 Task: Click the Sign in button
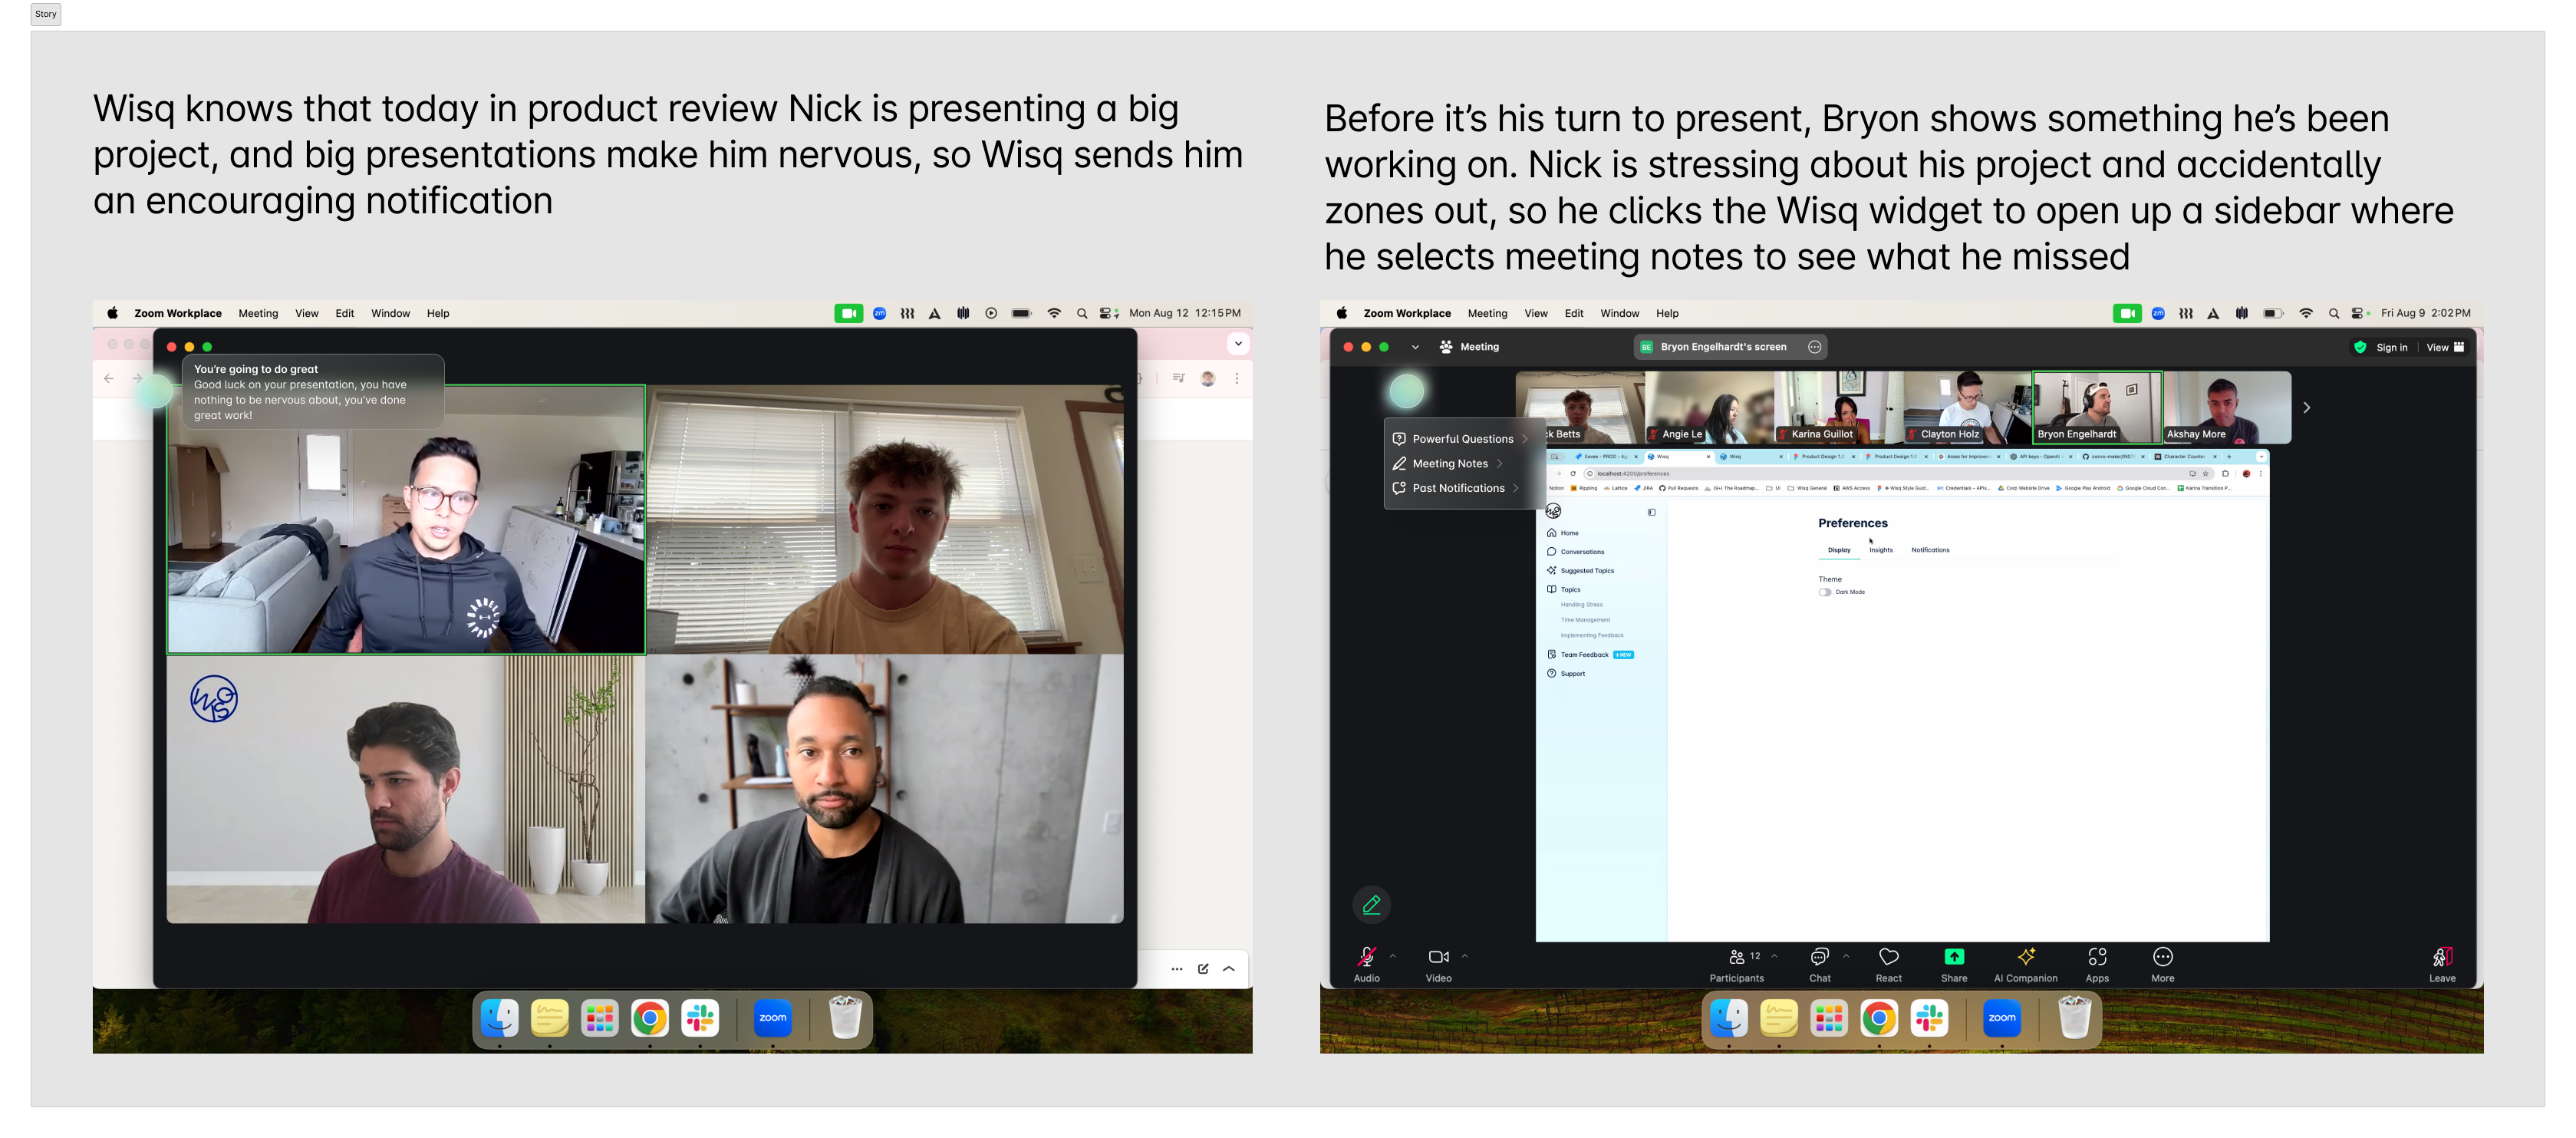(2390, 348)
